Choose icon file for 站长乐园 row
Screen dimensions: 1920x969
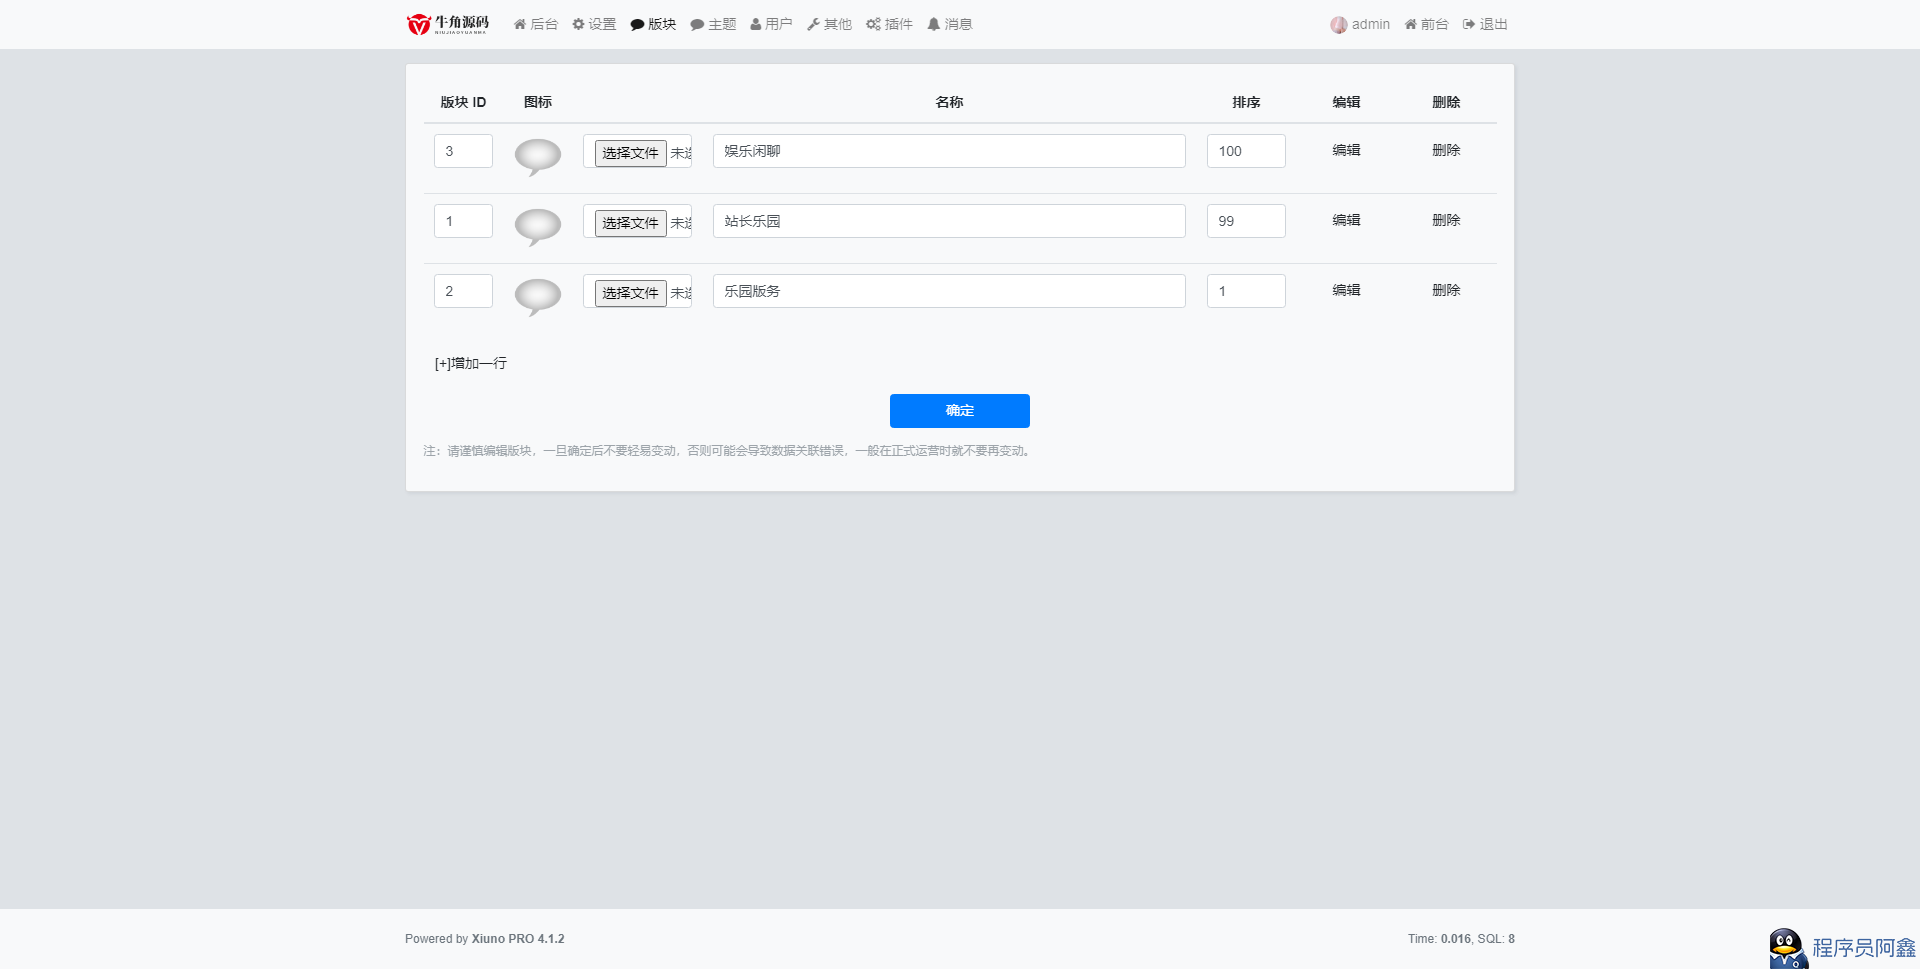(631, 223)
